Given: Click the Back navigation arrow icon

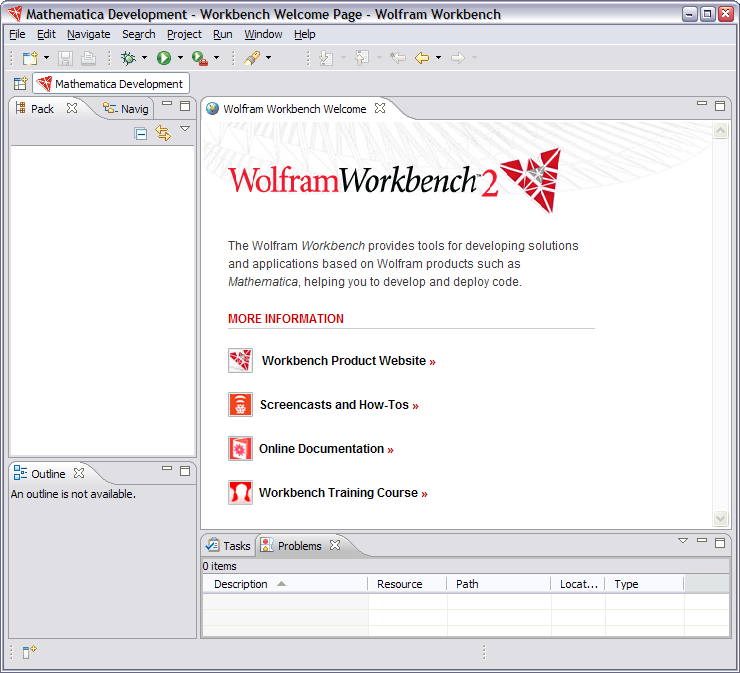Looking at the screenshot, I should [422, 59].
